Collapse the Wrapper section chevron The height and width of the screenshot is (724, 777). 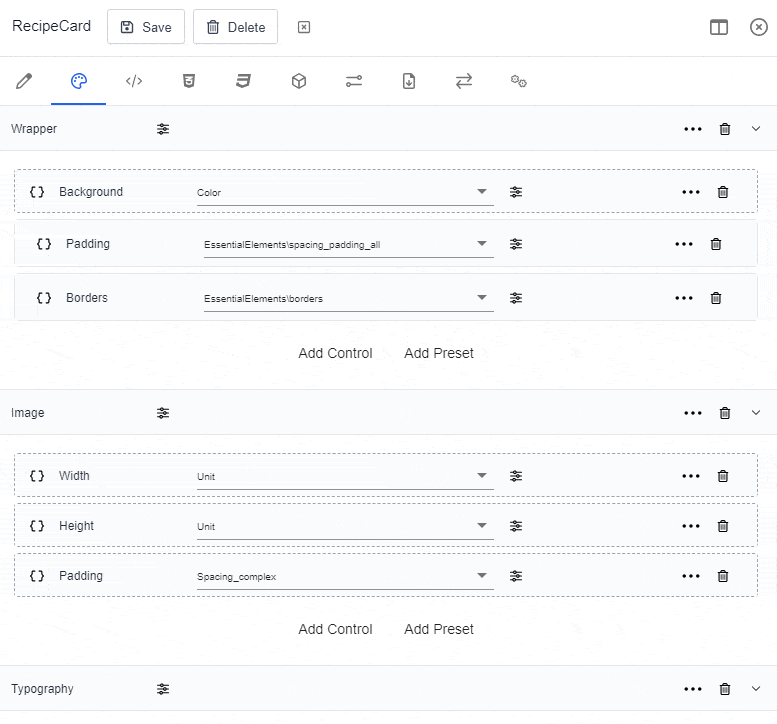756,129
